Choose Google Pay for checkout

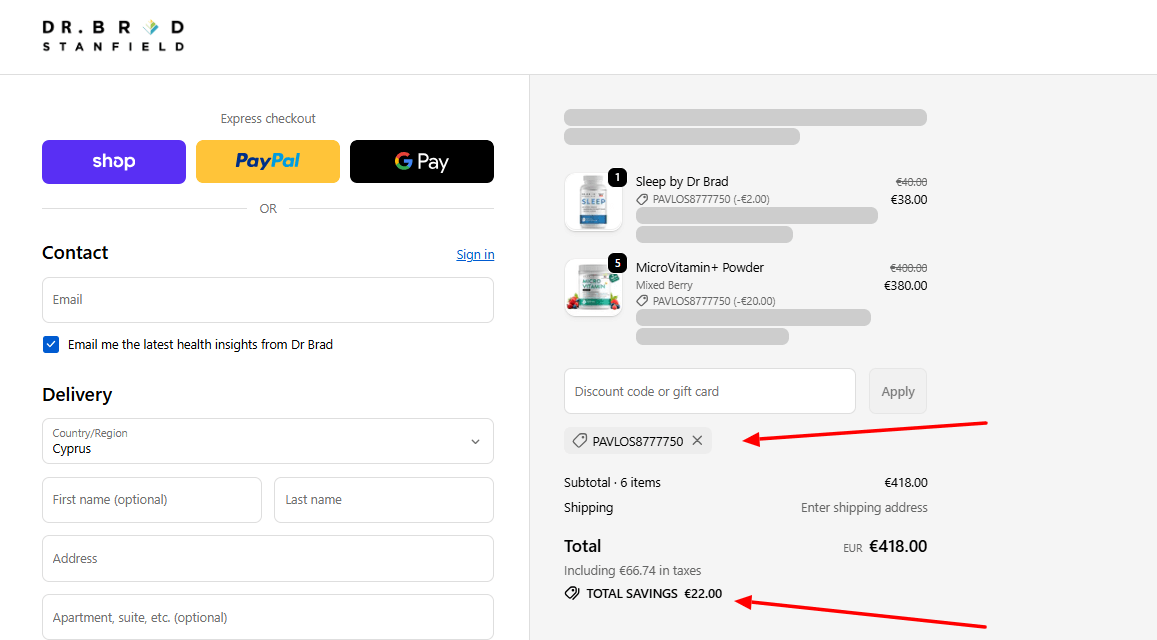click(421, 161)
